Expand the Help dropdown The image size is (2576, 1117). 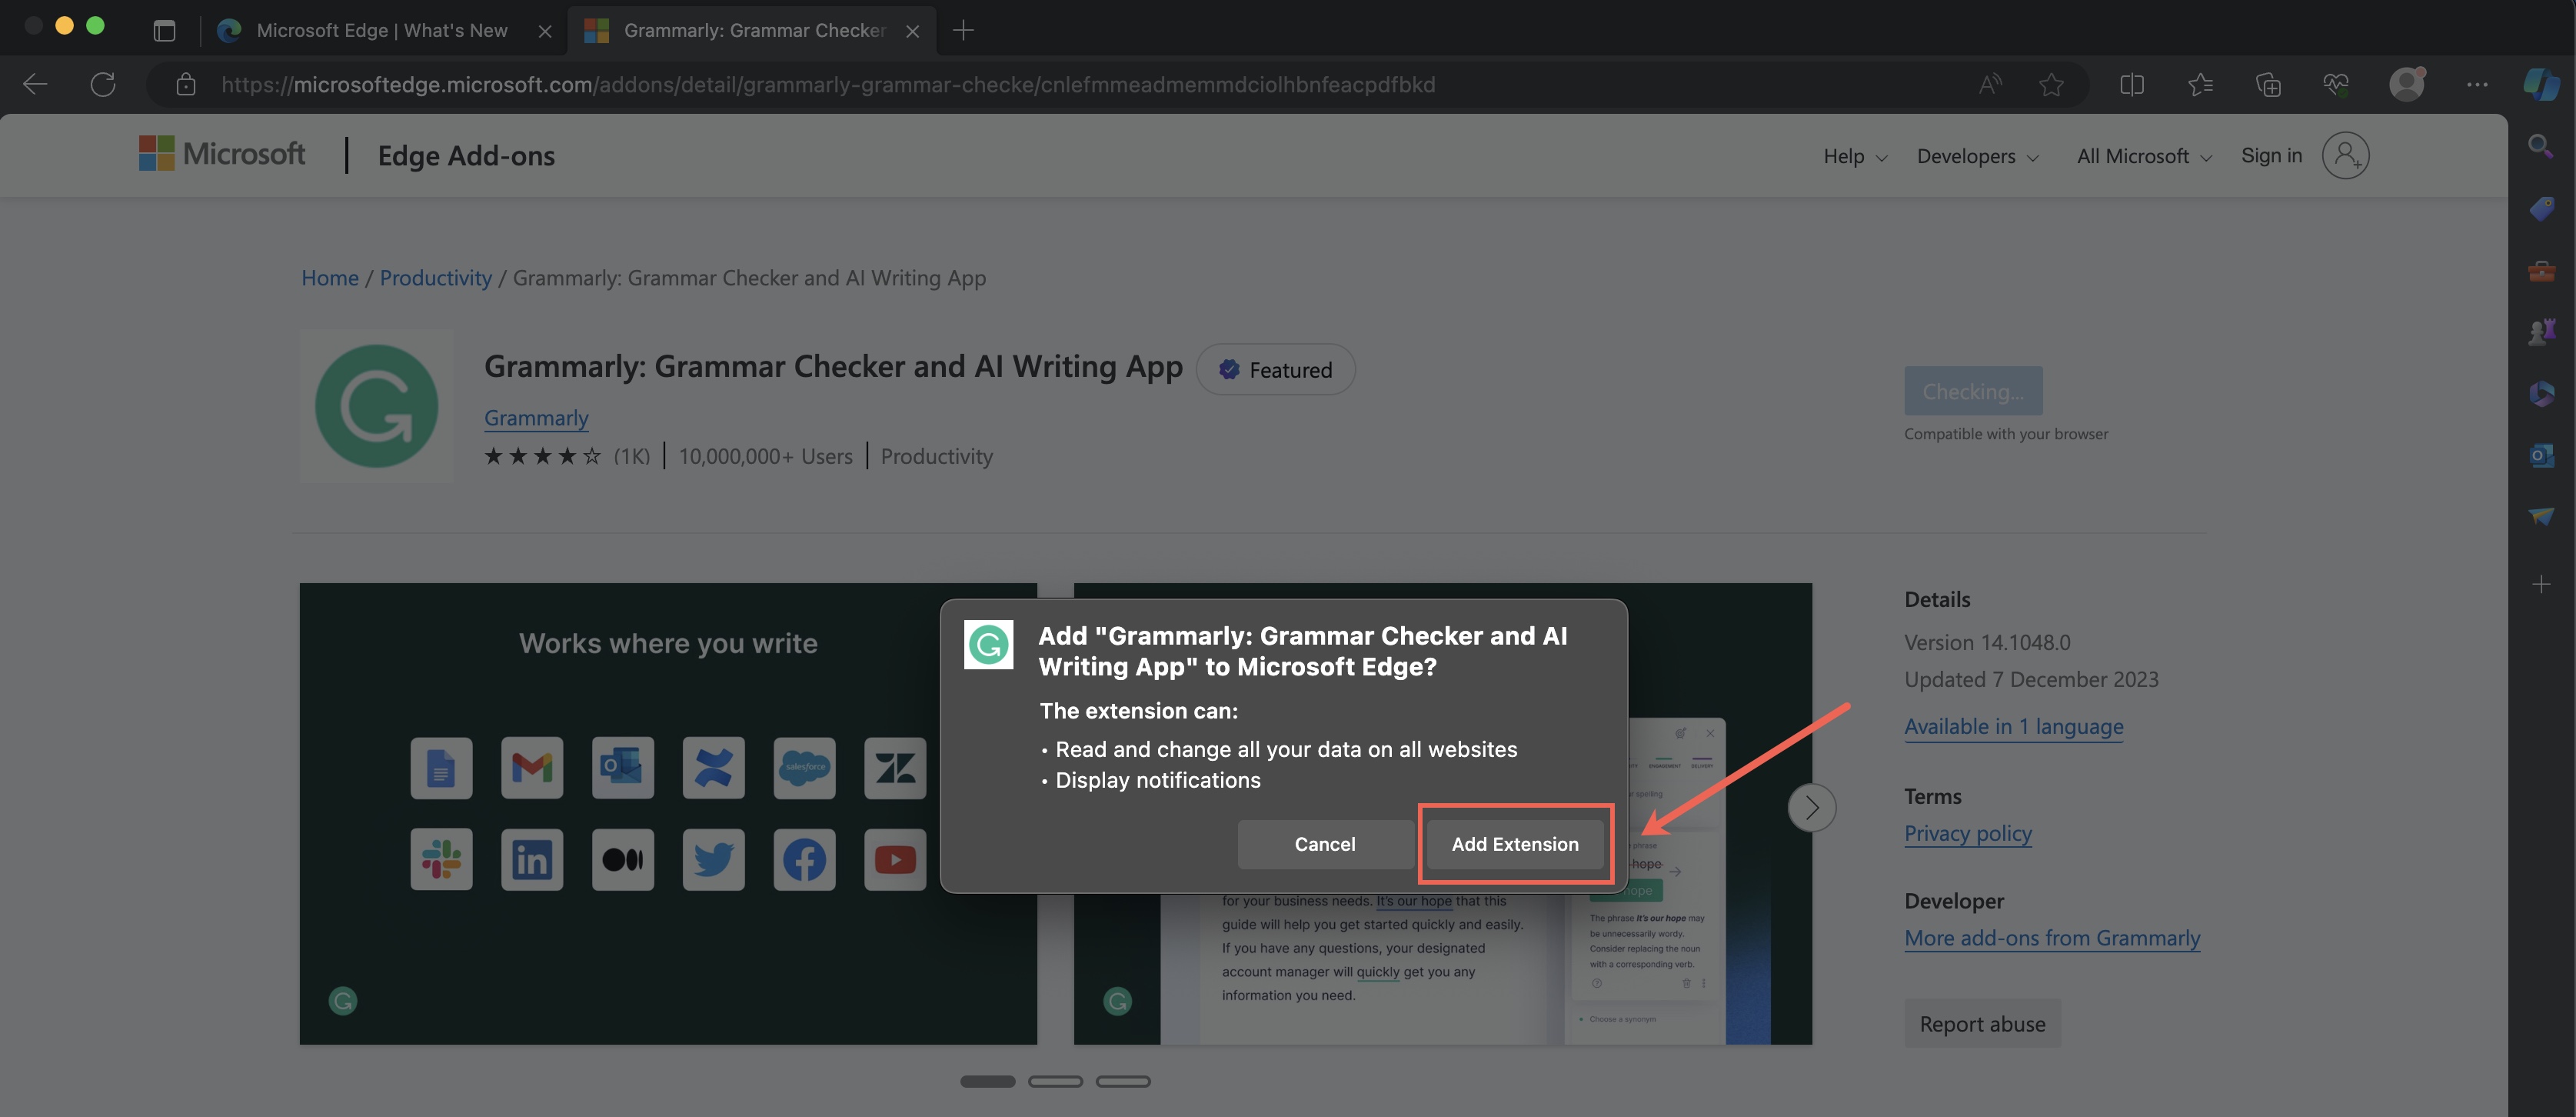pyautogui.click(x=1855, y=156)
